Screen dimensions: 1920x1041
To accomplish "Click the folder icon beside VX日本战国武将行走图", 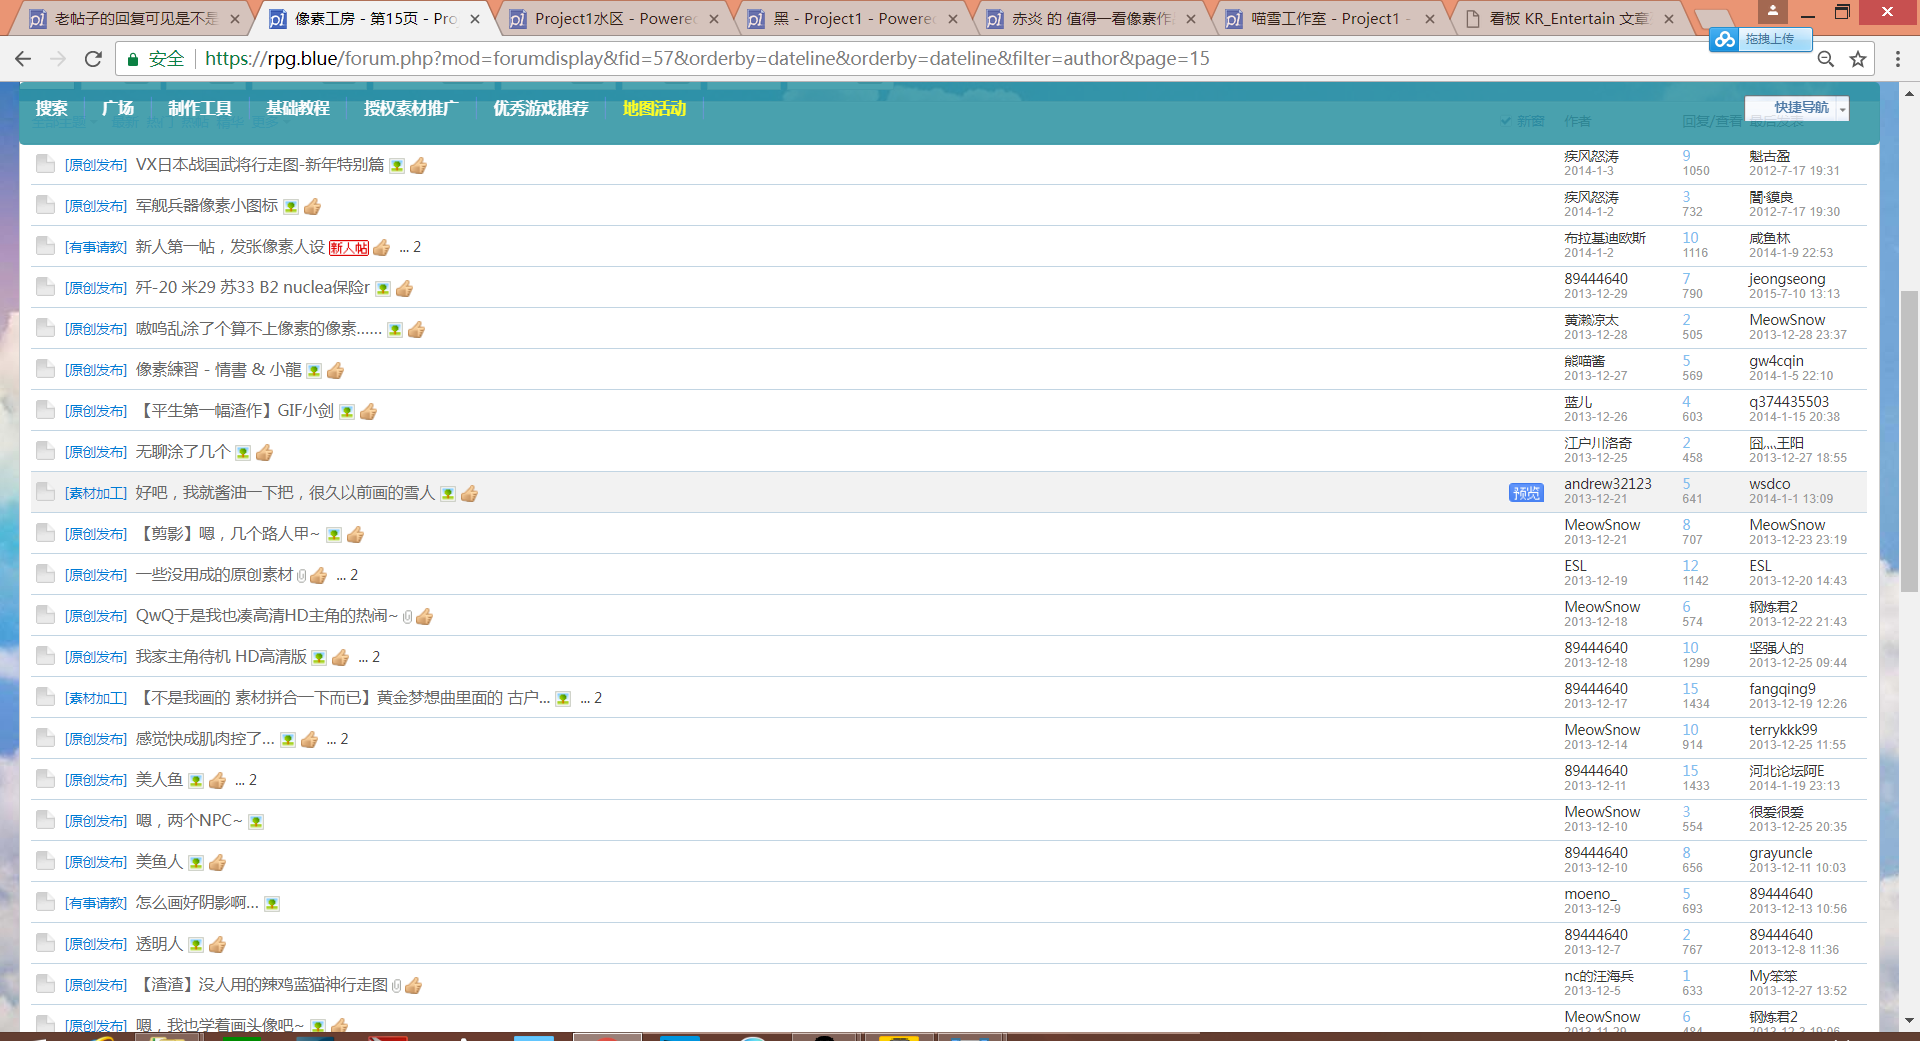I will tap(45, 164).
